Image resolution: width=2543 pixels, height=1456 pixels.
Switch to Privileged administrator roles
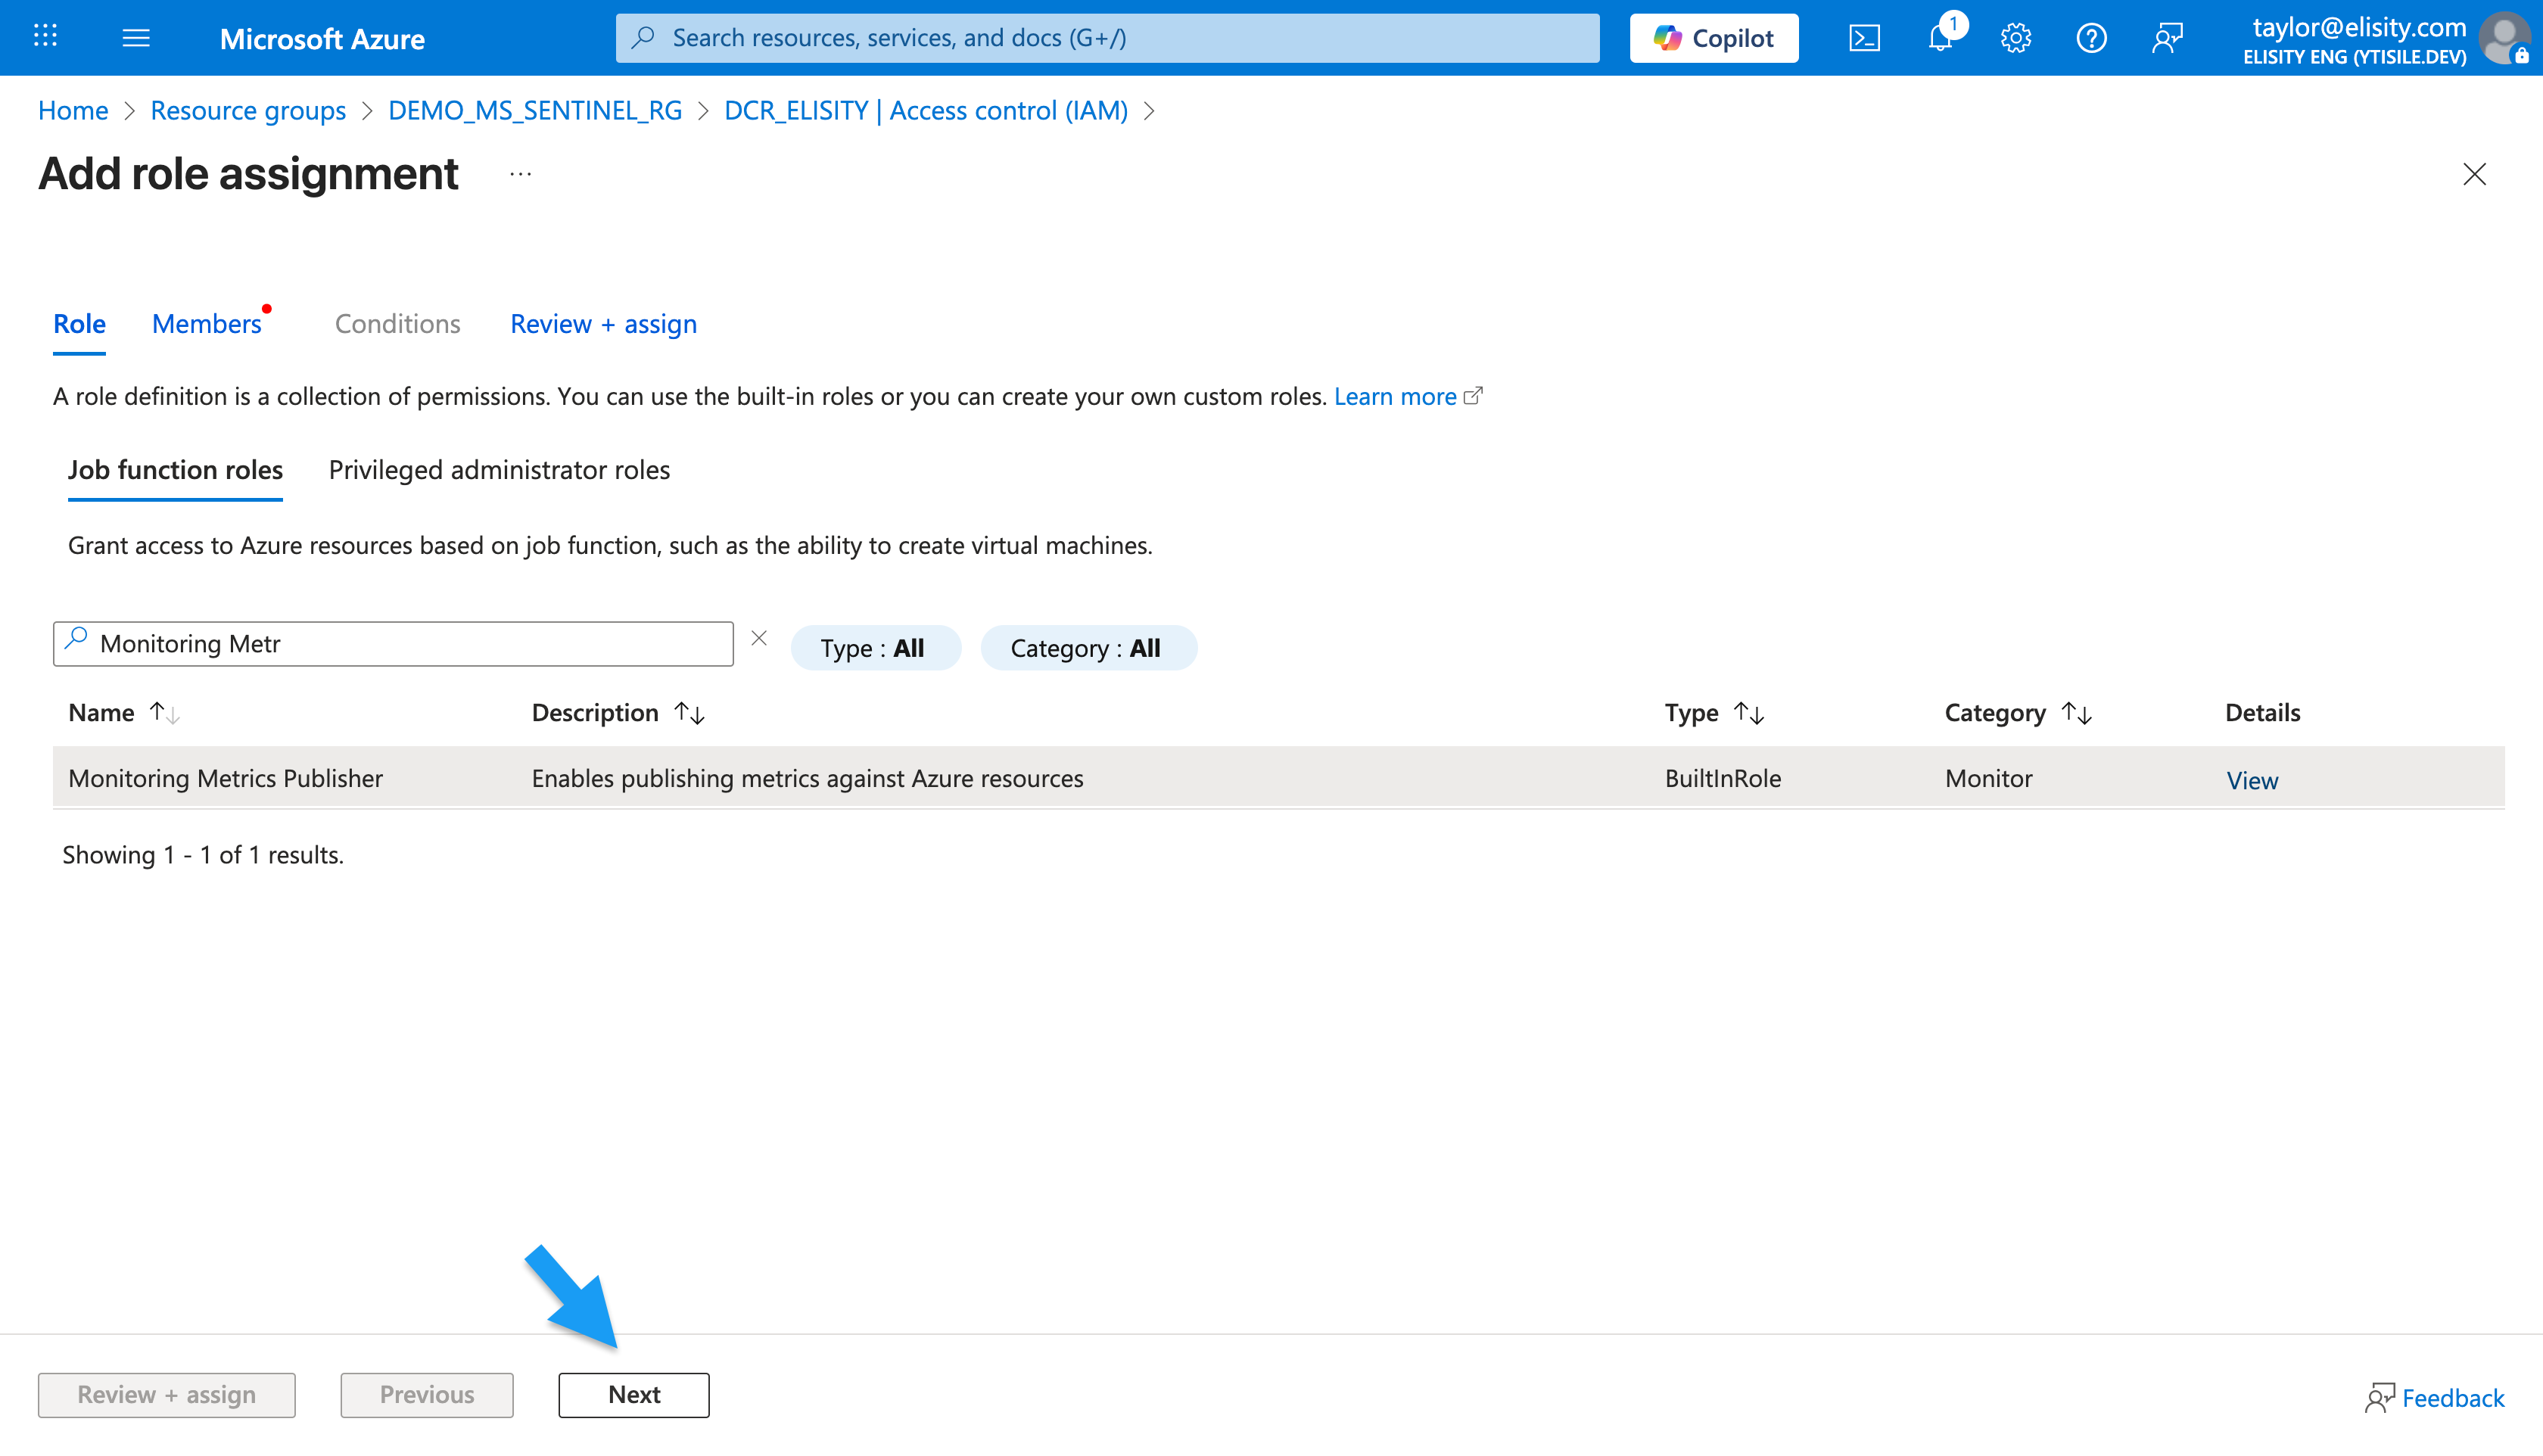[x=498, y=469]
